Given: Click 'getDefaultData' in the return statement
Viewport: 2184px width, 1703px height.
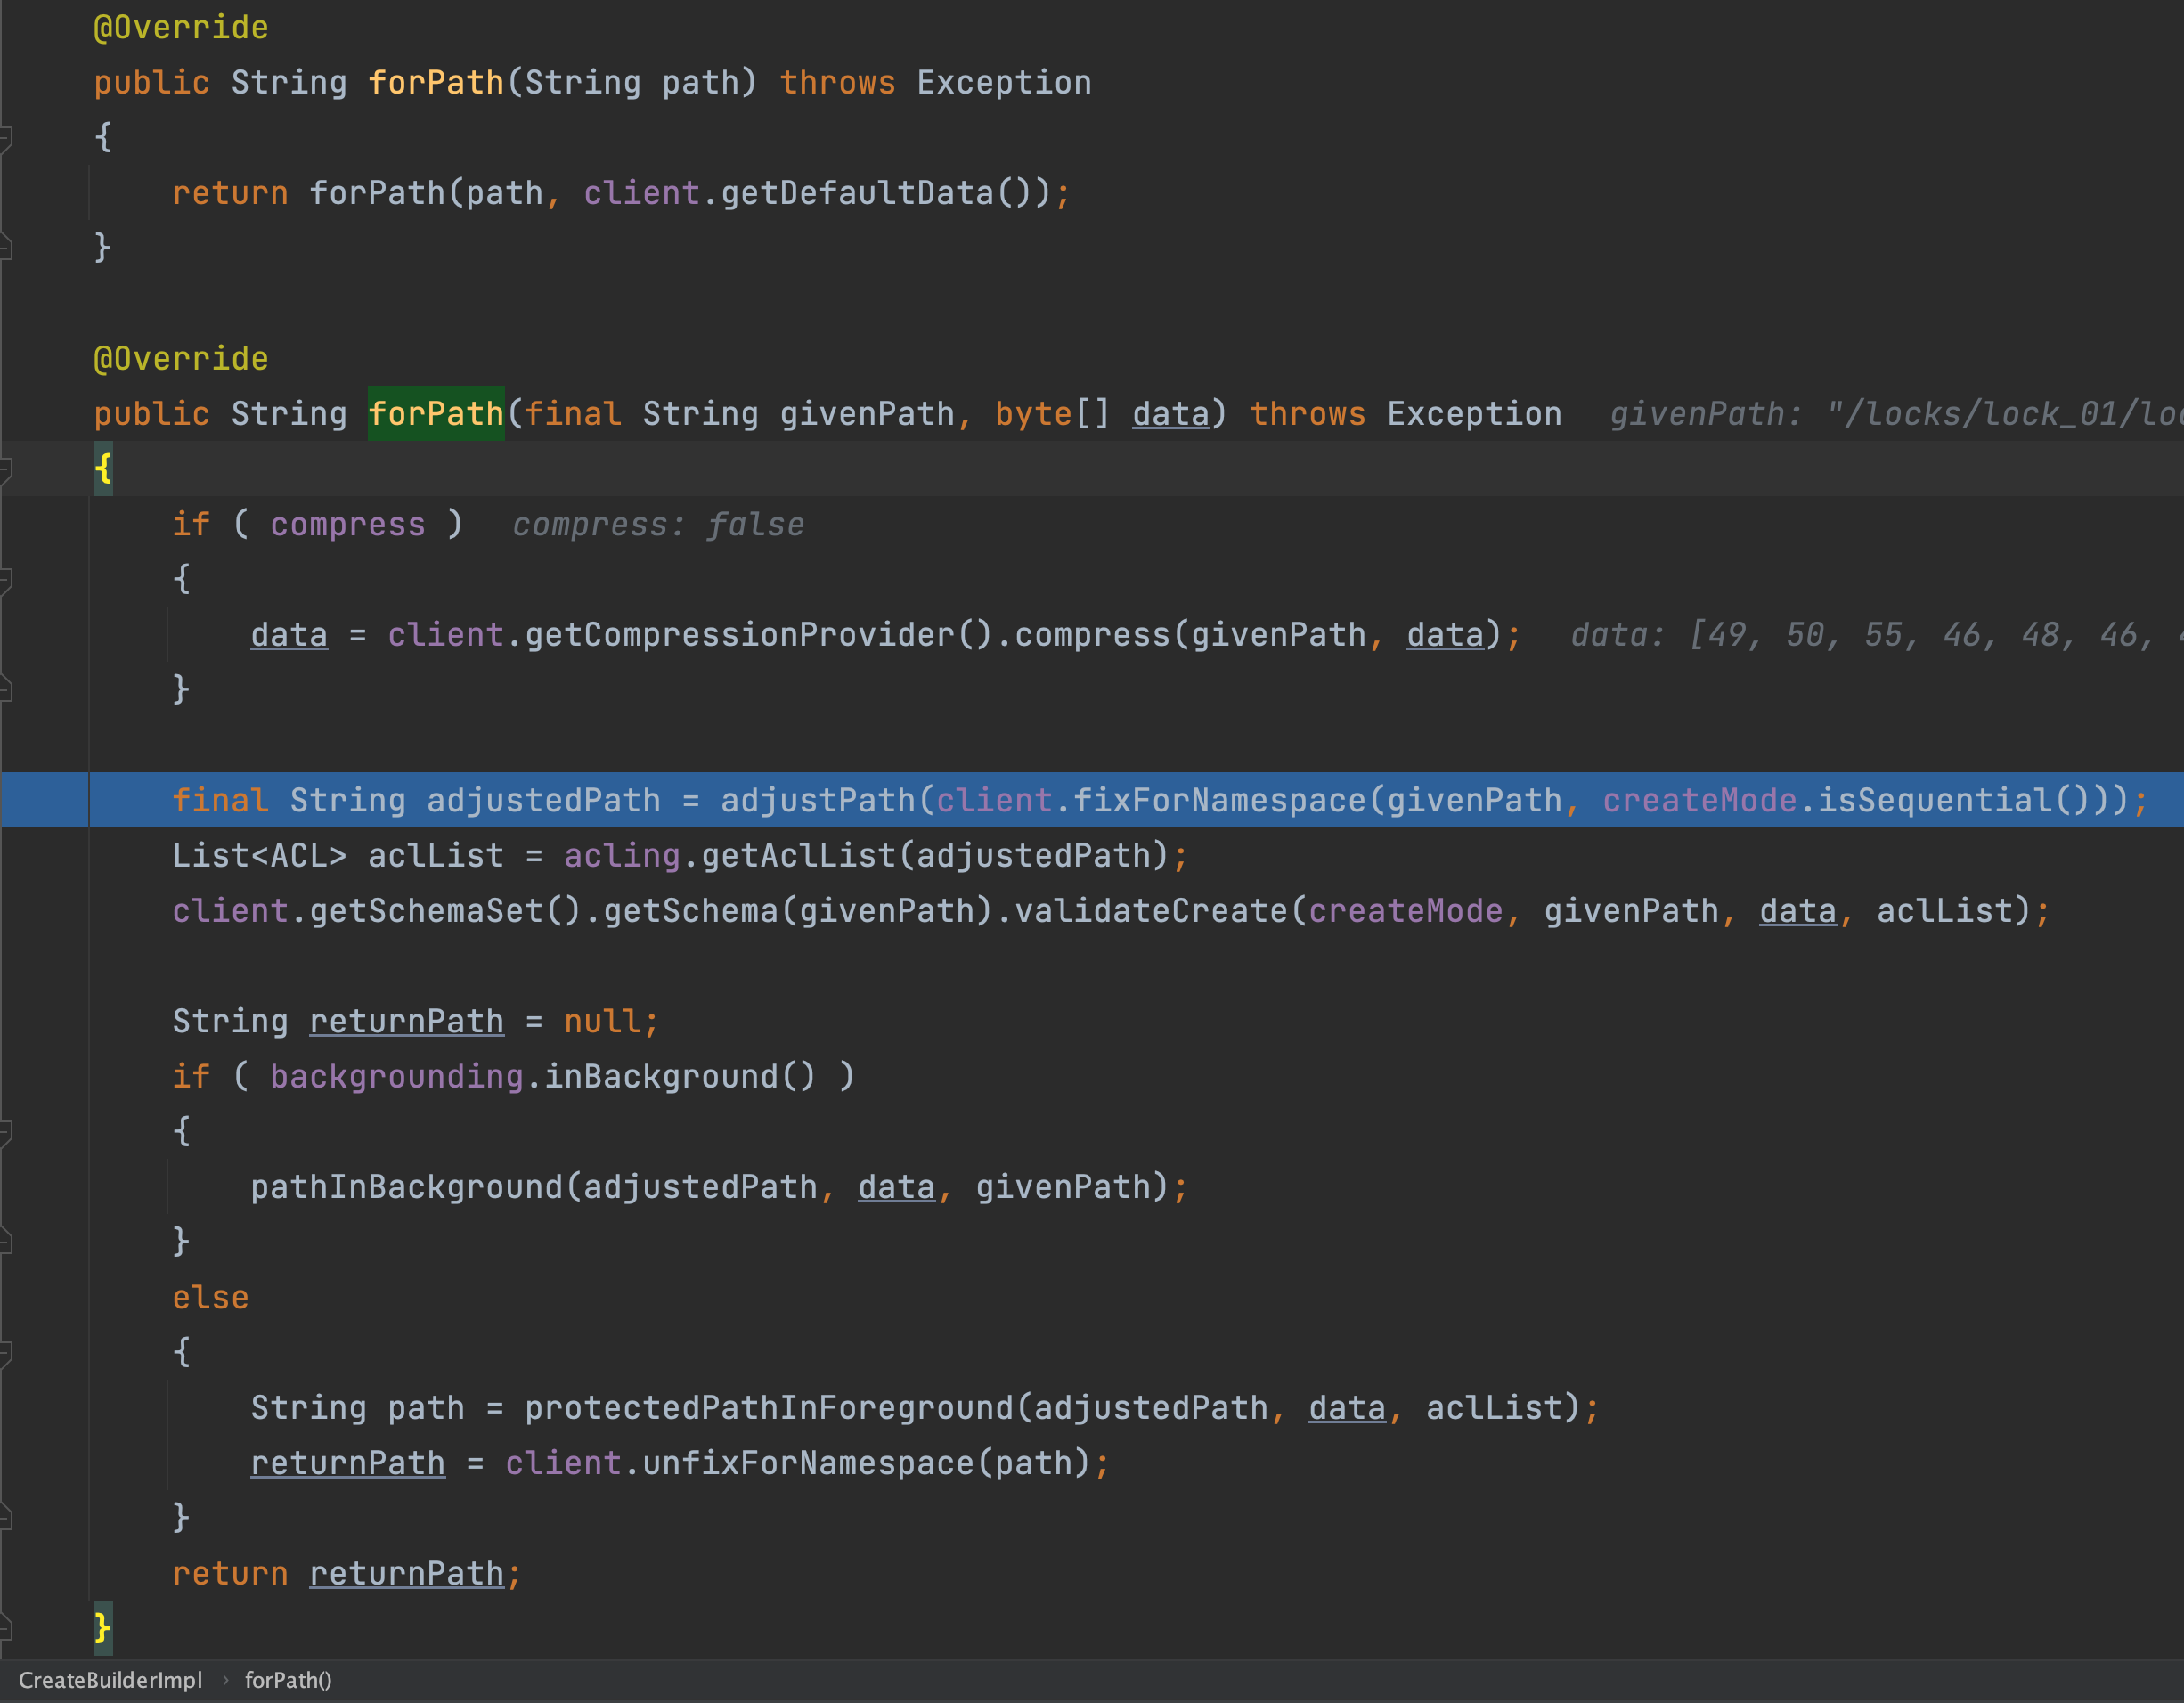Looking at the screenshot, I should tap(857, 193).
